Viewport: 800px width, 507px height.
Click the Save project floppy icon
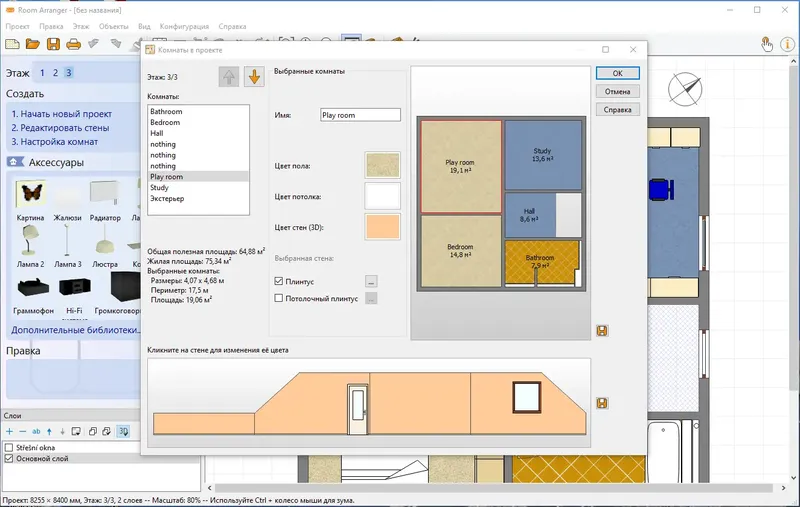pyautogui.click(x=53, y=44)
